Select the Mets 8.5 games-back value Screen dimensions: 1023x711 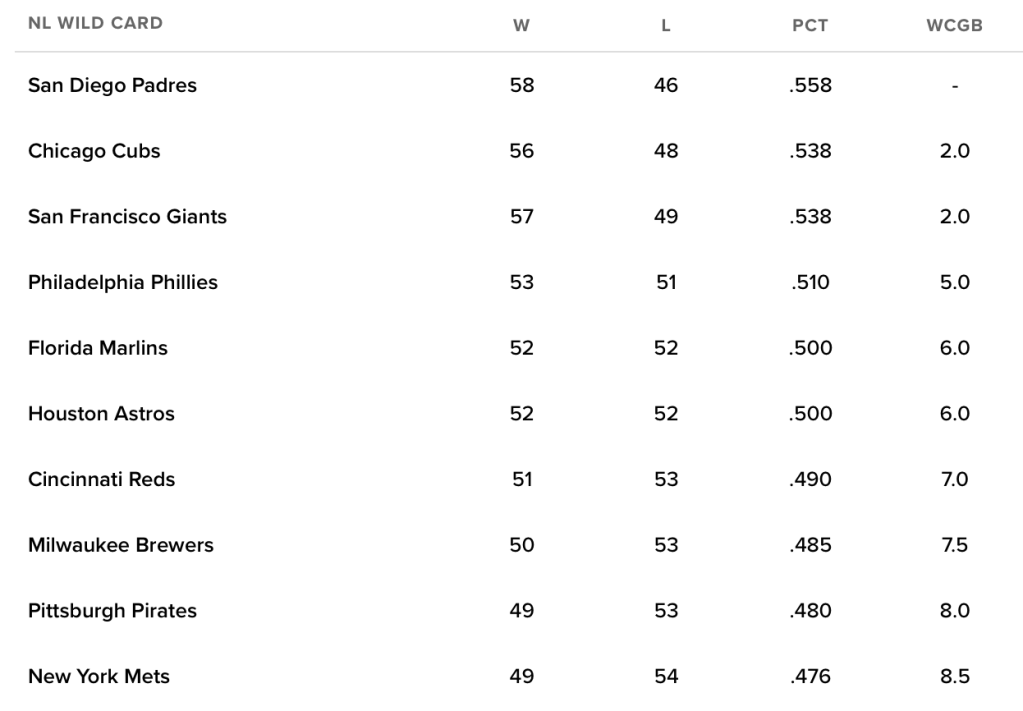coord(955,677)
